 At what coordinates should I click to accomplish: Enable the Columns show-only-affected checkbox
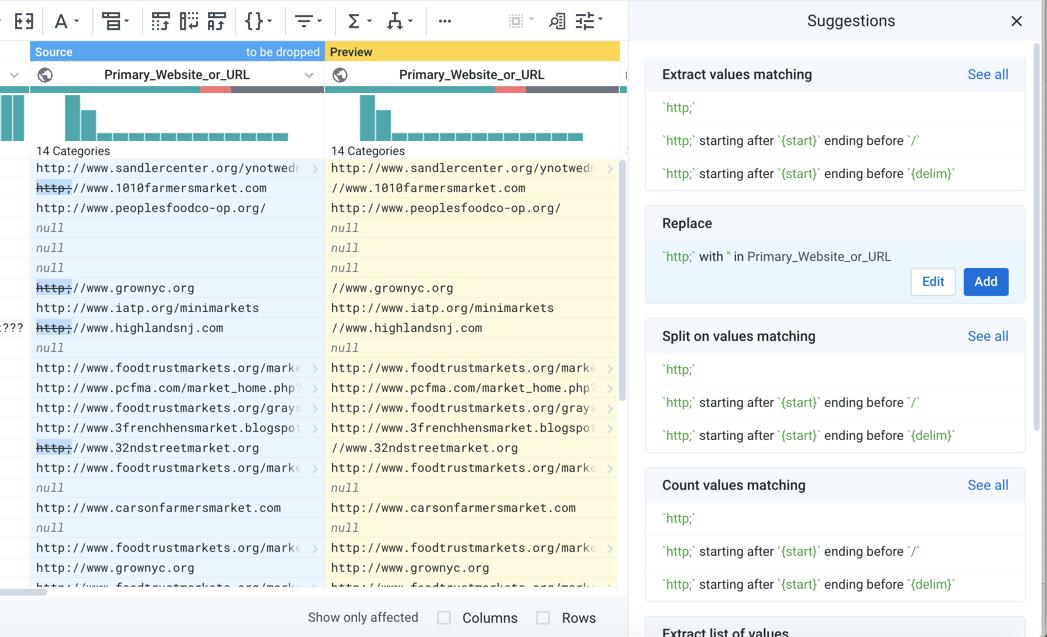444,618
